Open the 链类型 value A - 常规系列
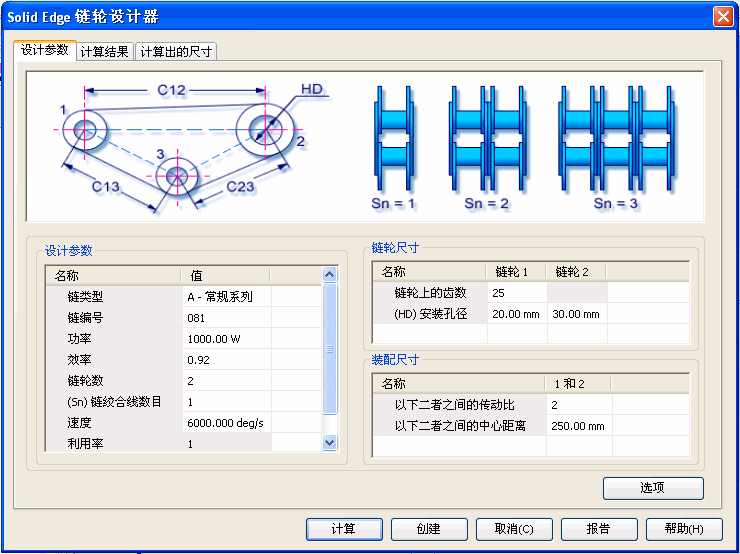740x554 pixels. (x=227, y=297)
